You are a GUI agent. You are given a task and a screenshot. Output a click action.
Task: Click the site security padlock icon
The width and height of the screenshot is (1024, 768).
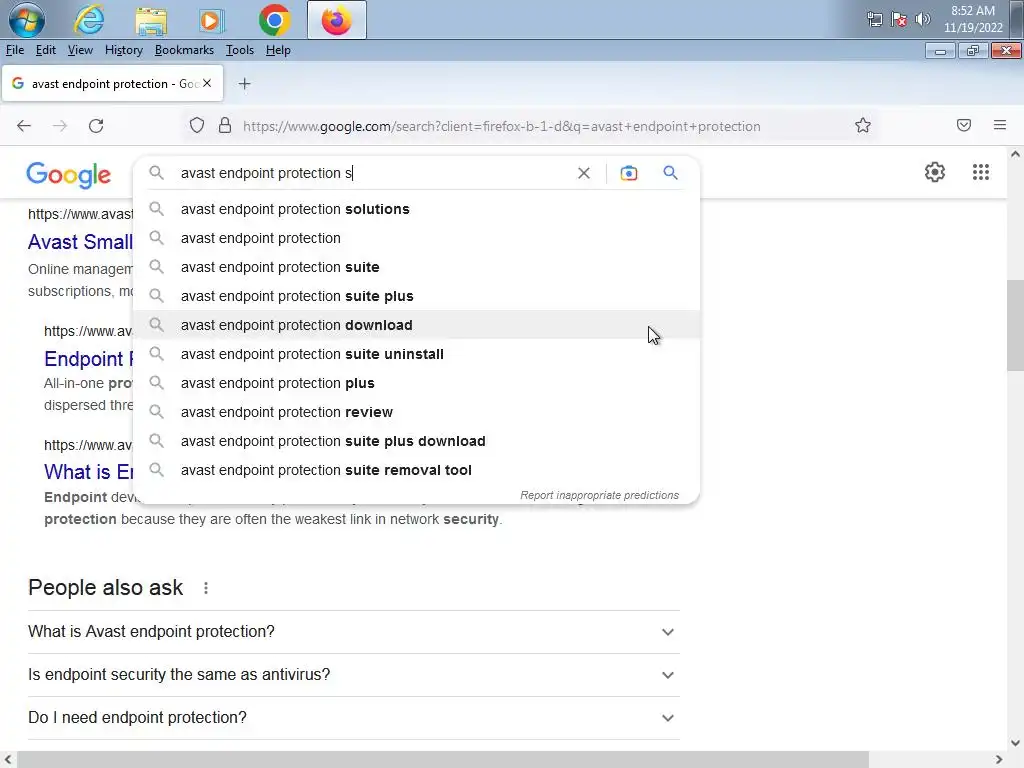225,125
